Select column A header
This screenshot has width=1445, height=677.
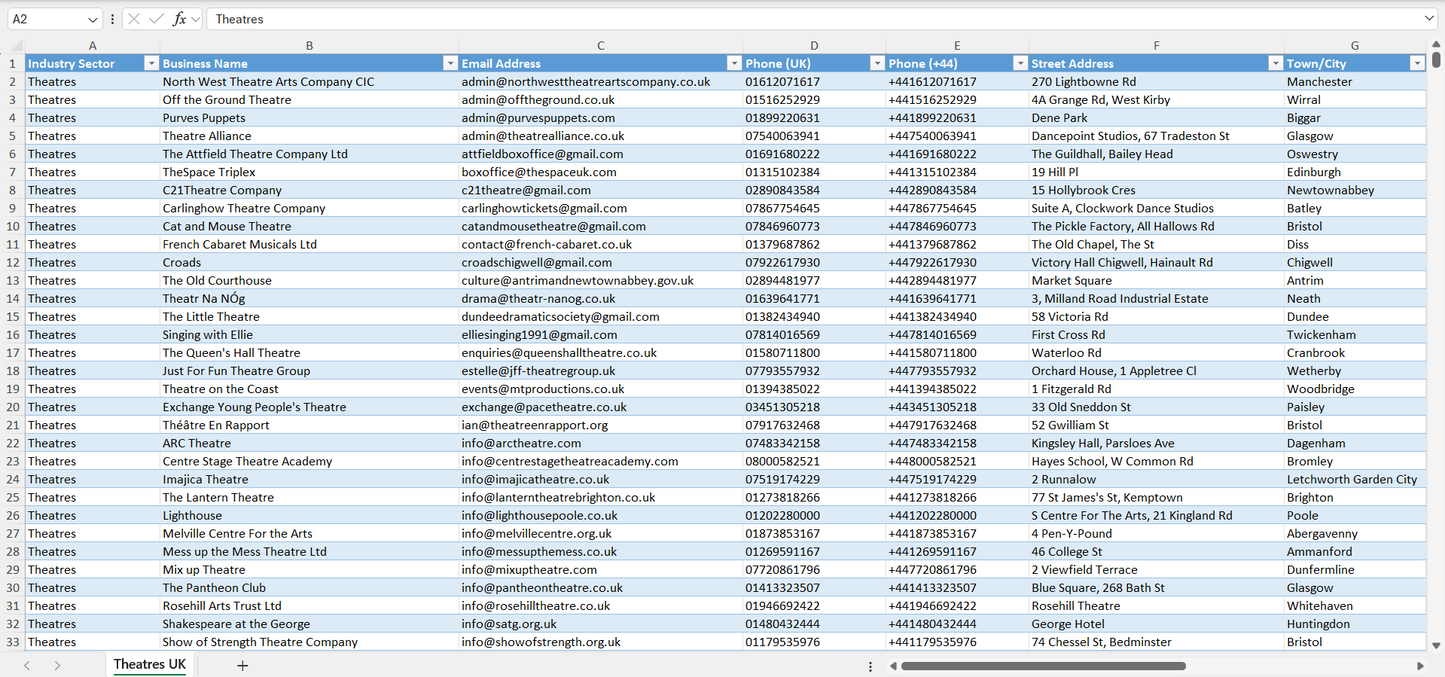(x=92, y=45)
